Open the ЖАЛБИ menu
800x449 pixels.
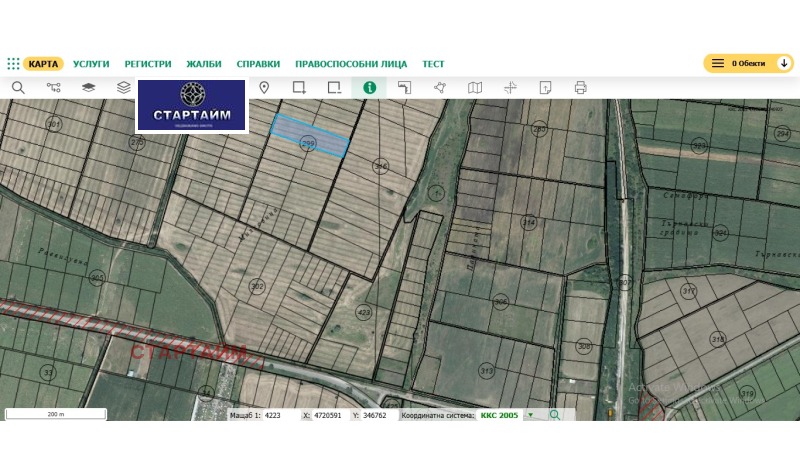[x=204, y=64]
